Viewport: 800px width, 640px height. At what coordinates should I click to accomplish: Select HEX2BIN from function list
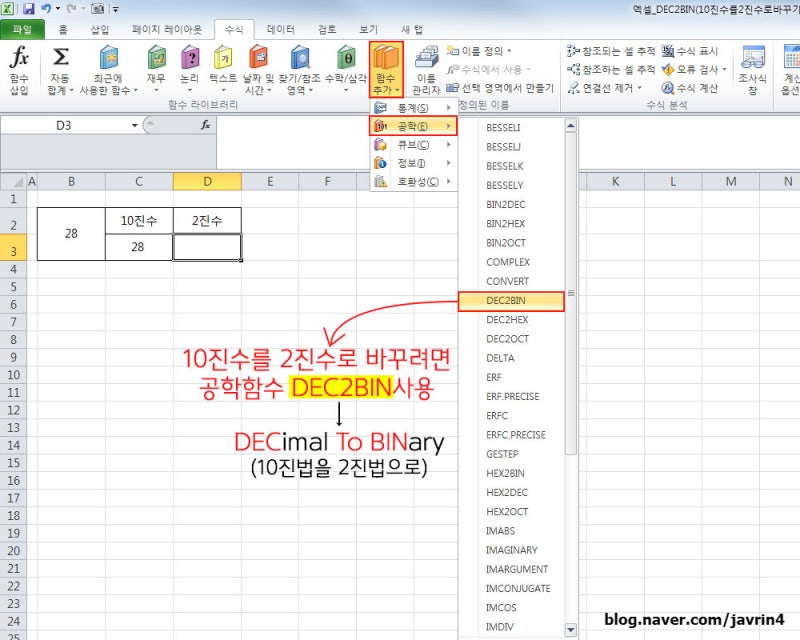[x=511, y=474]
